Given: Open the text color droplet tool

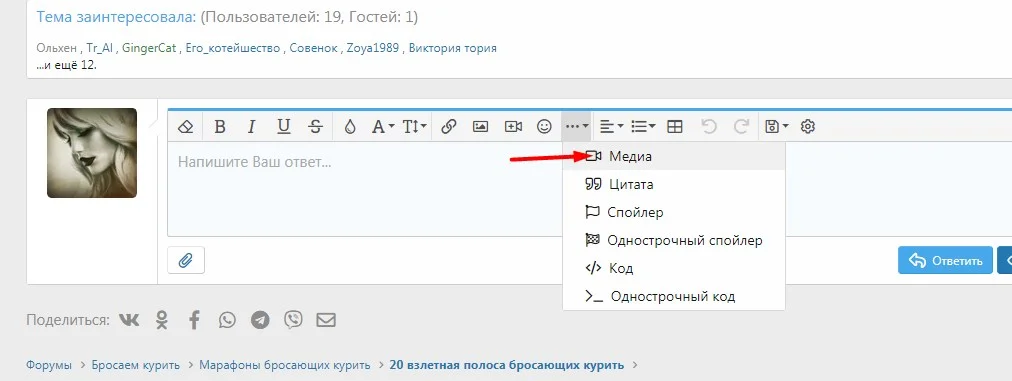Looking at the screenshot, I should pos(350,127).
